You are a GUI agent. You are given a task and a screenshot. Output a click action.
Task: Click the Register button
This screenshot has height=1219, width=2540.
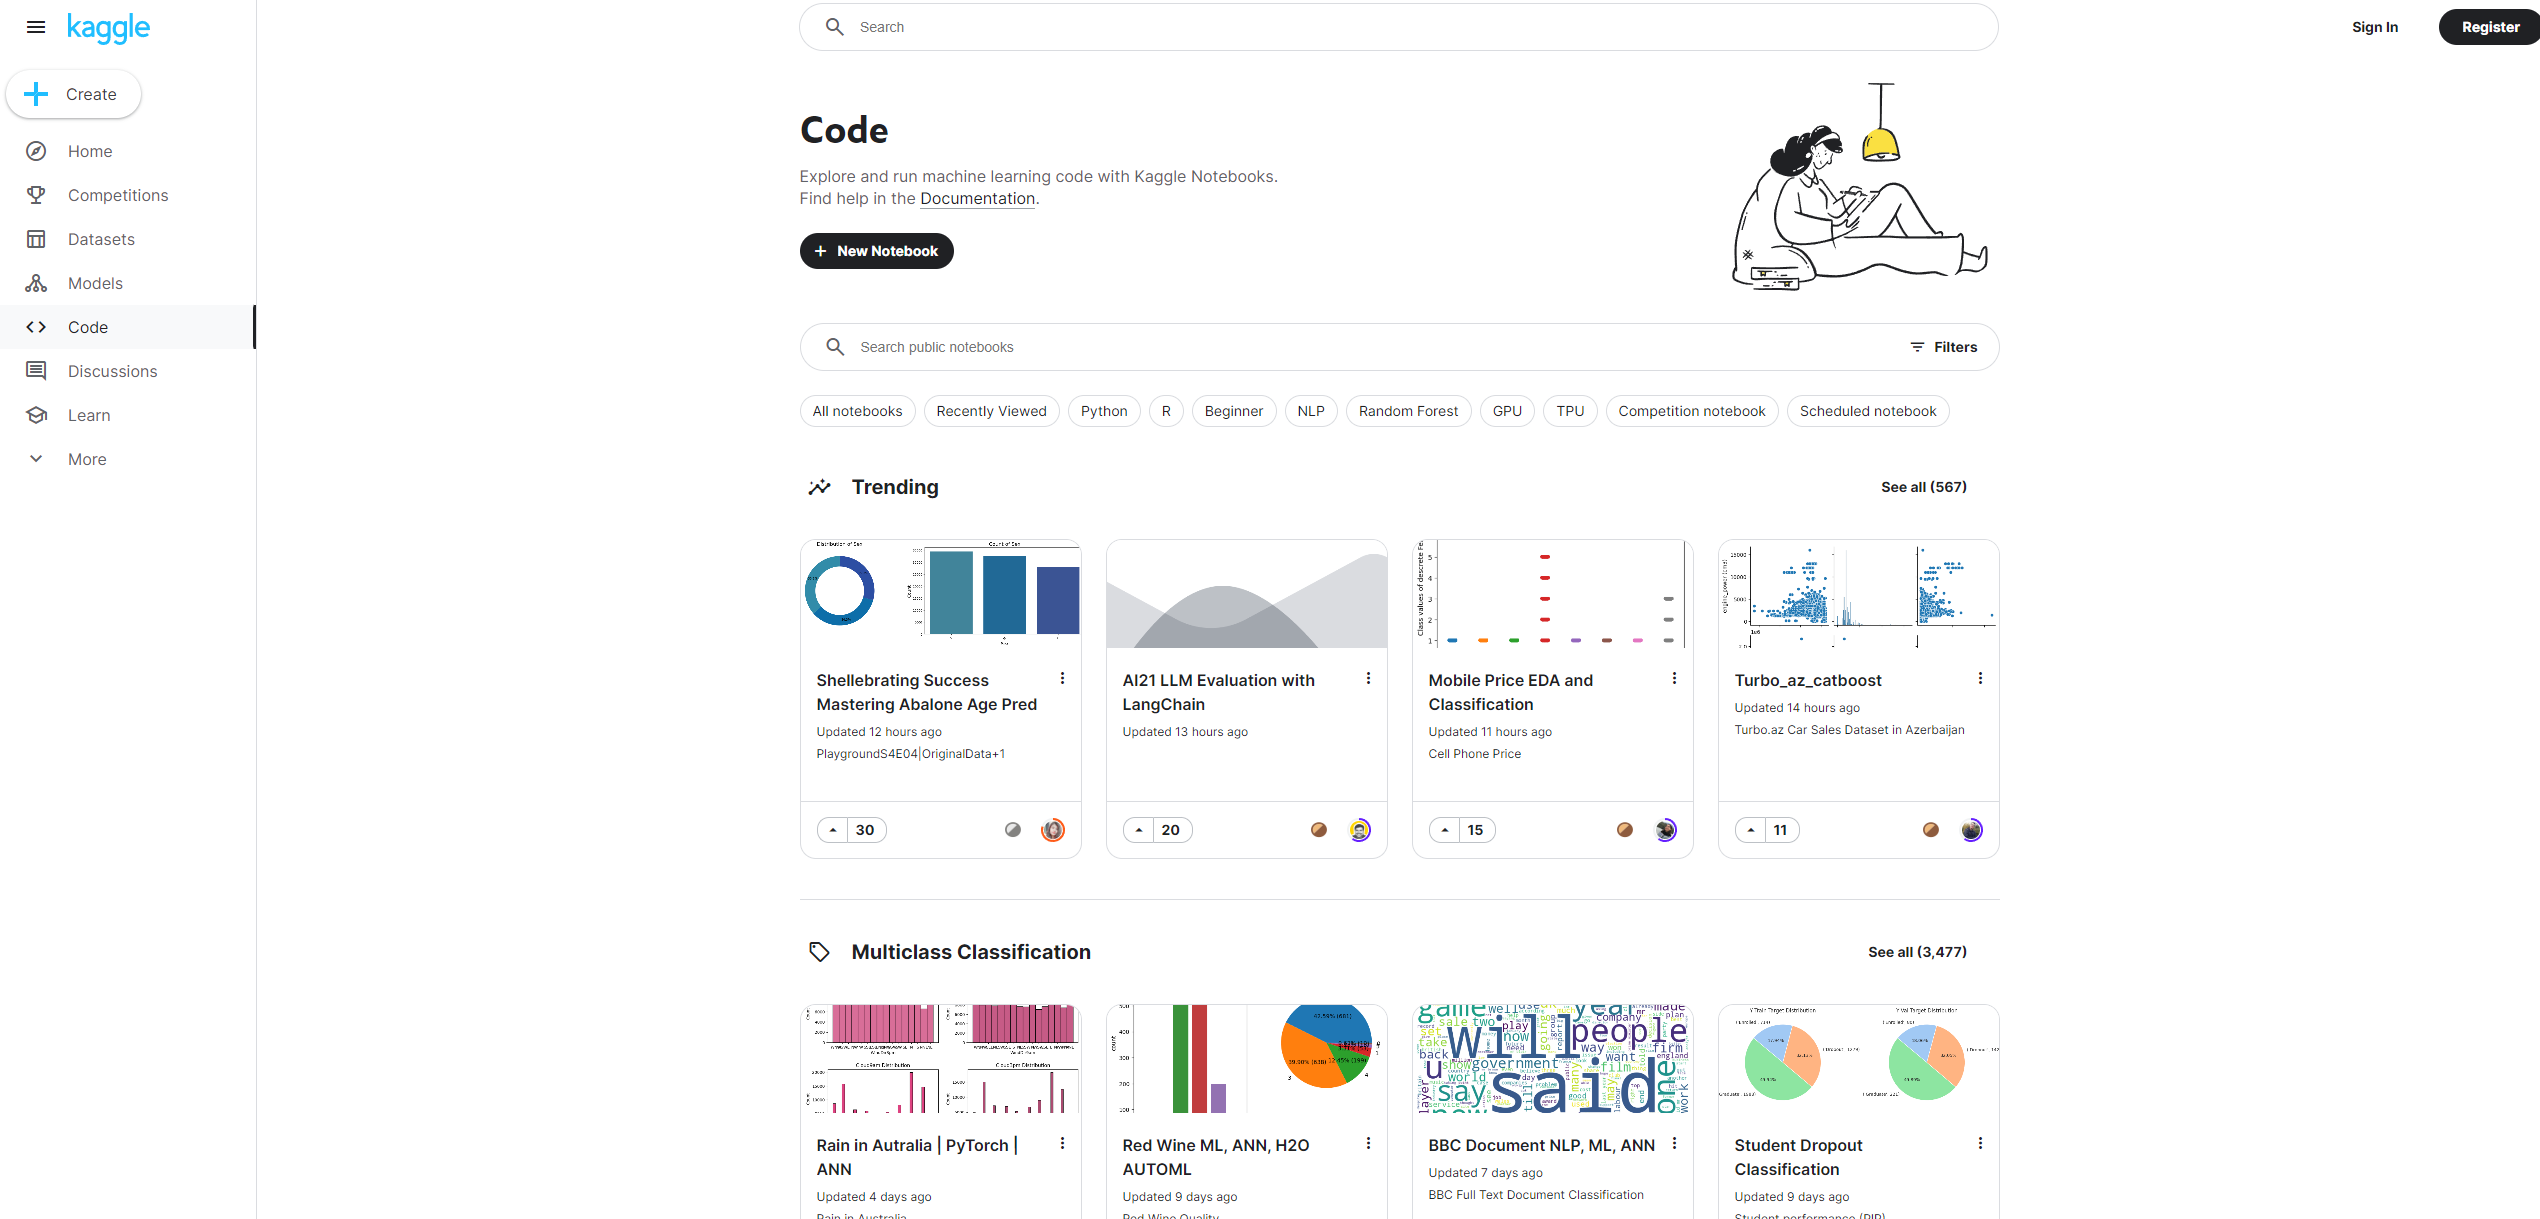click(x=2489, y=27)
